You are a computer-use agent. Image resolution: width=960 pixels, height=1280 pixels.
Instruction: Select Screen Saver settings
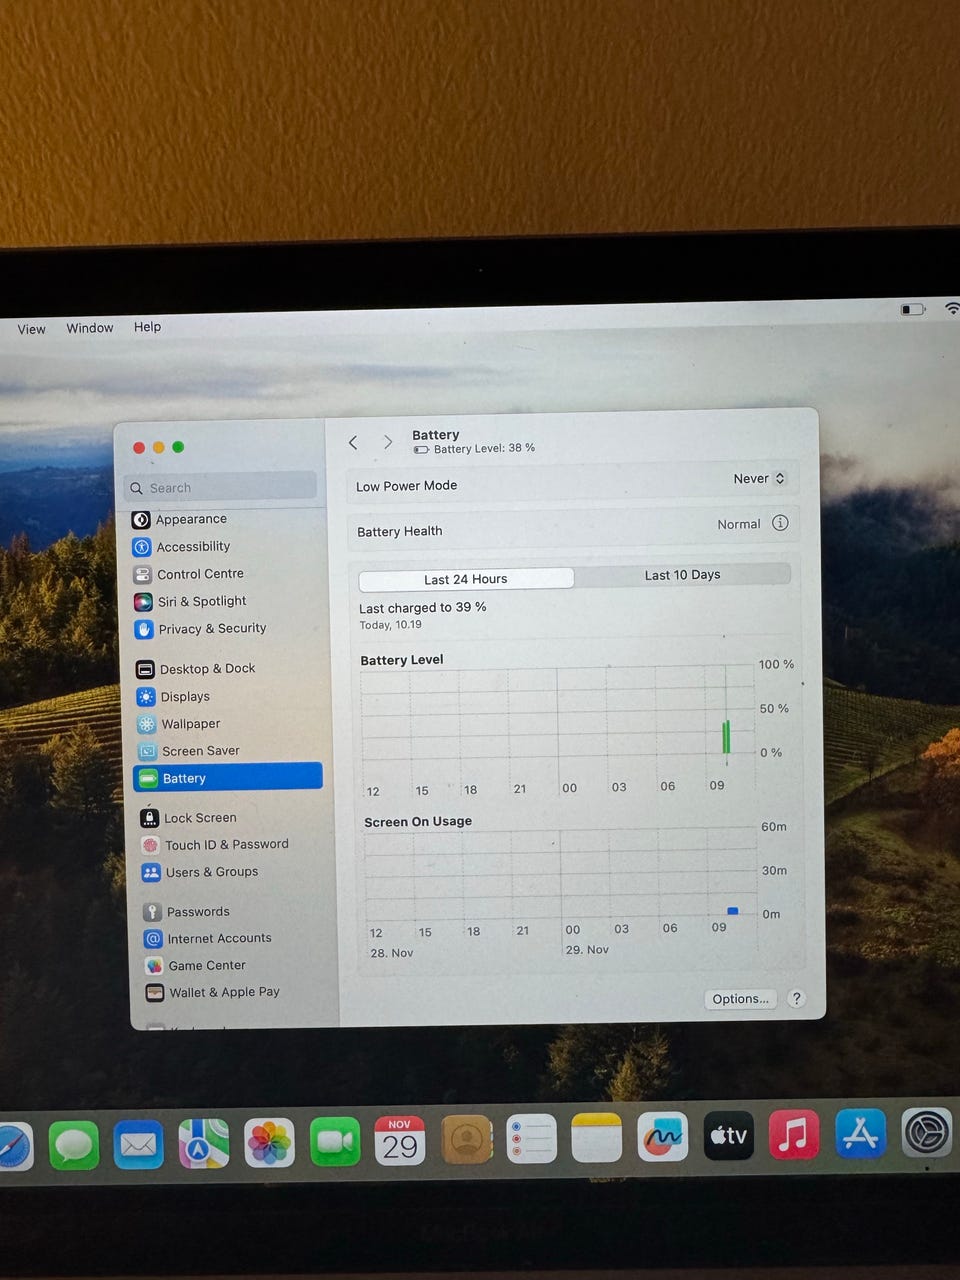189,750
